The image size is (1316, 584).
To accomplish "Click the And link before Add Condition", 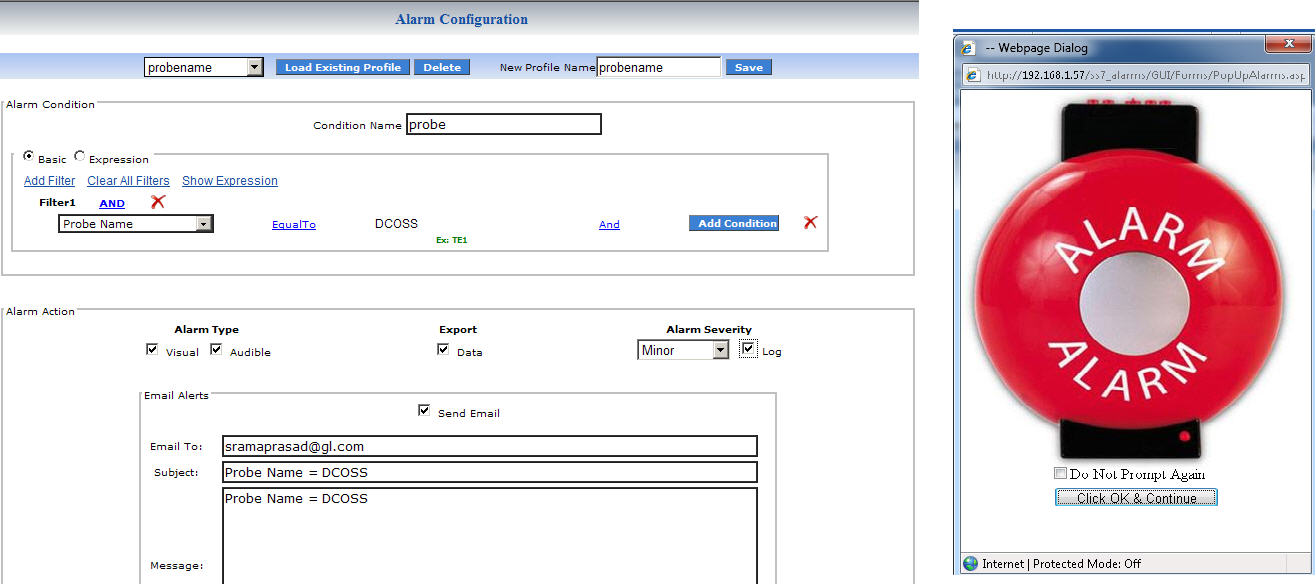I will pos(609,225).
